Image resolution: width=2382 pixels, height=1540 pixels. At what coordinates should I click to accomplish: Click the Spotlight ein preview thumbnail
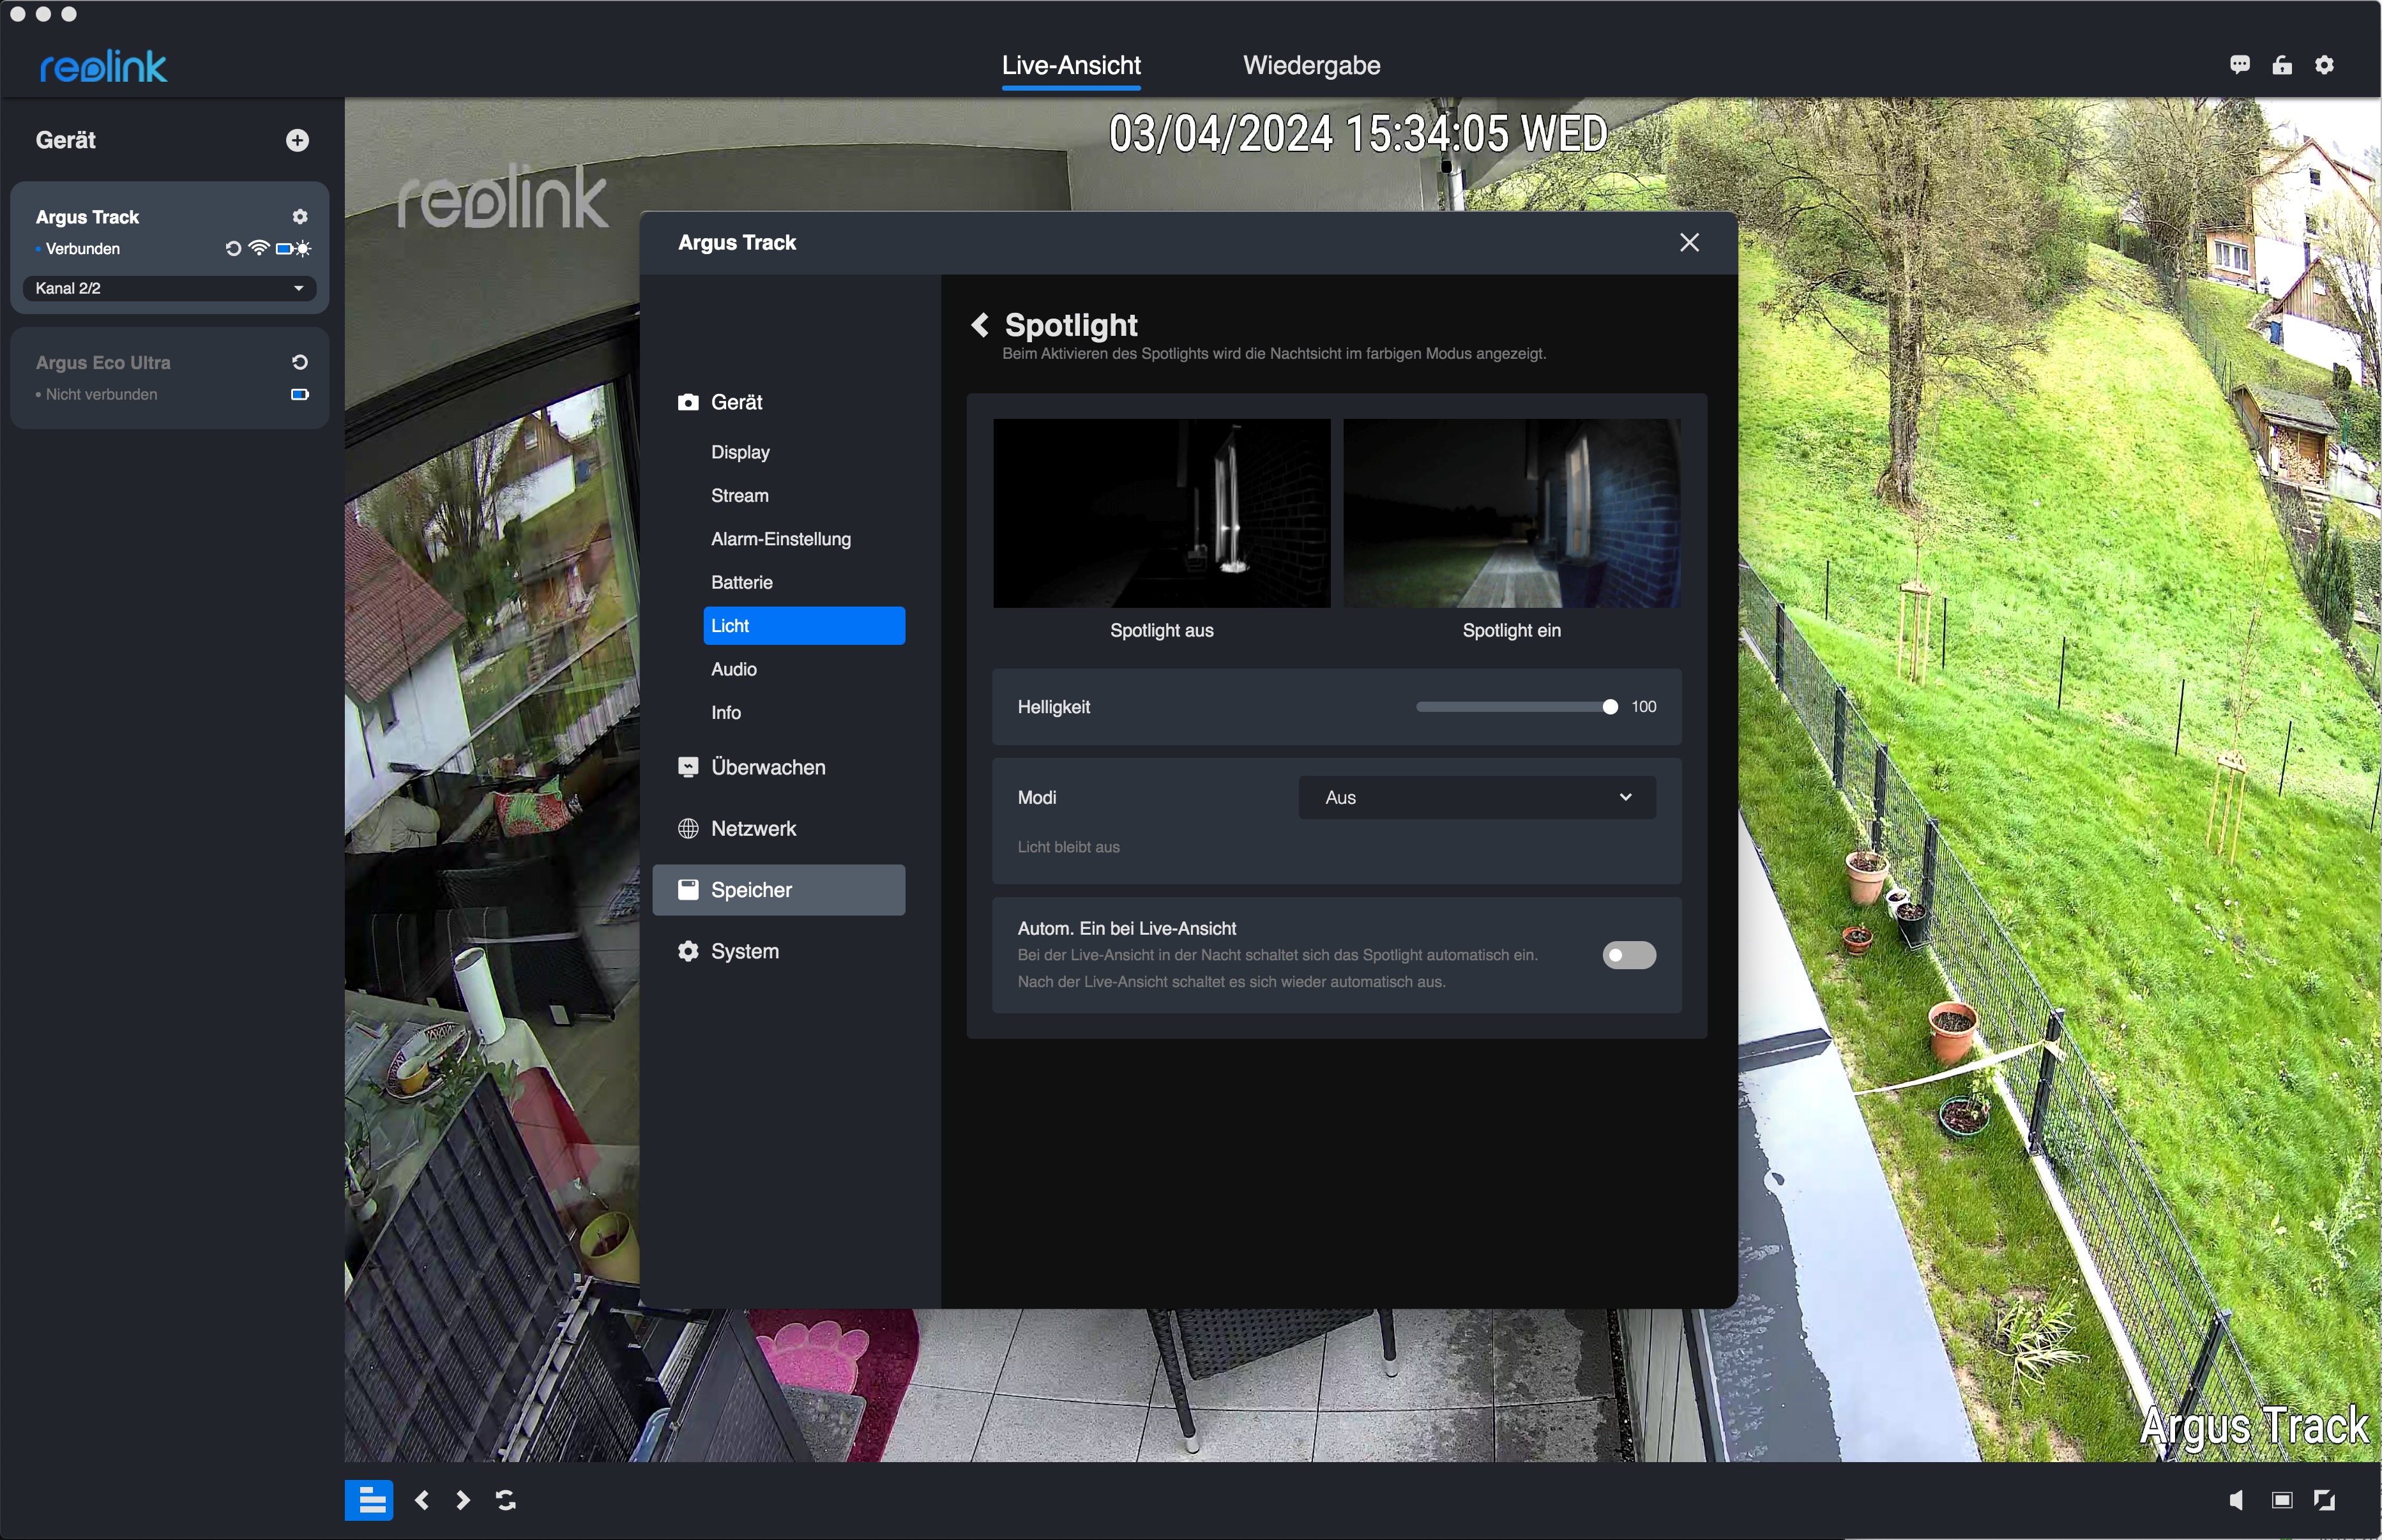[x=1510, y=513]
